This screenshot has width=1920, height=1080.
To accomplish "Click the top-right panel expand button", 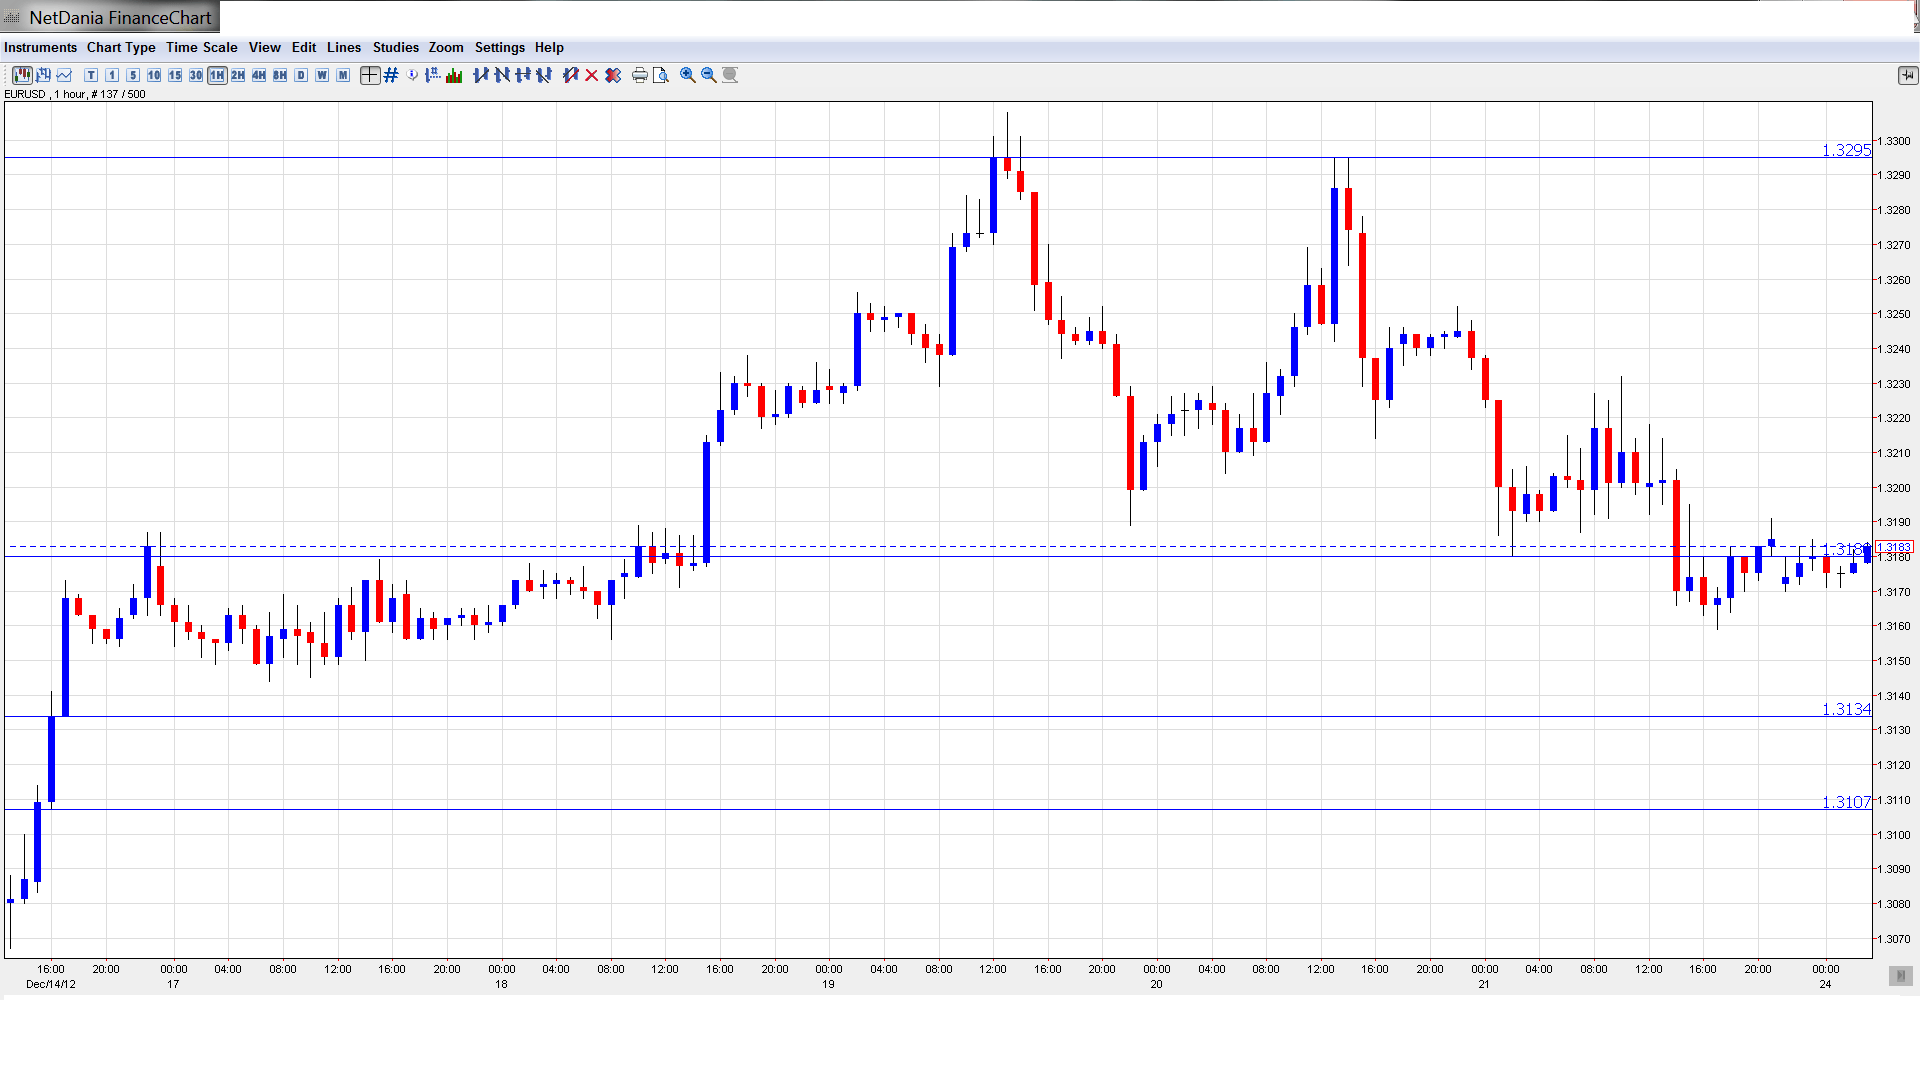I will 1907,75.
